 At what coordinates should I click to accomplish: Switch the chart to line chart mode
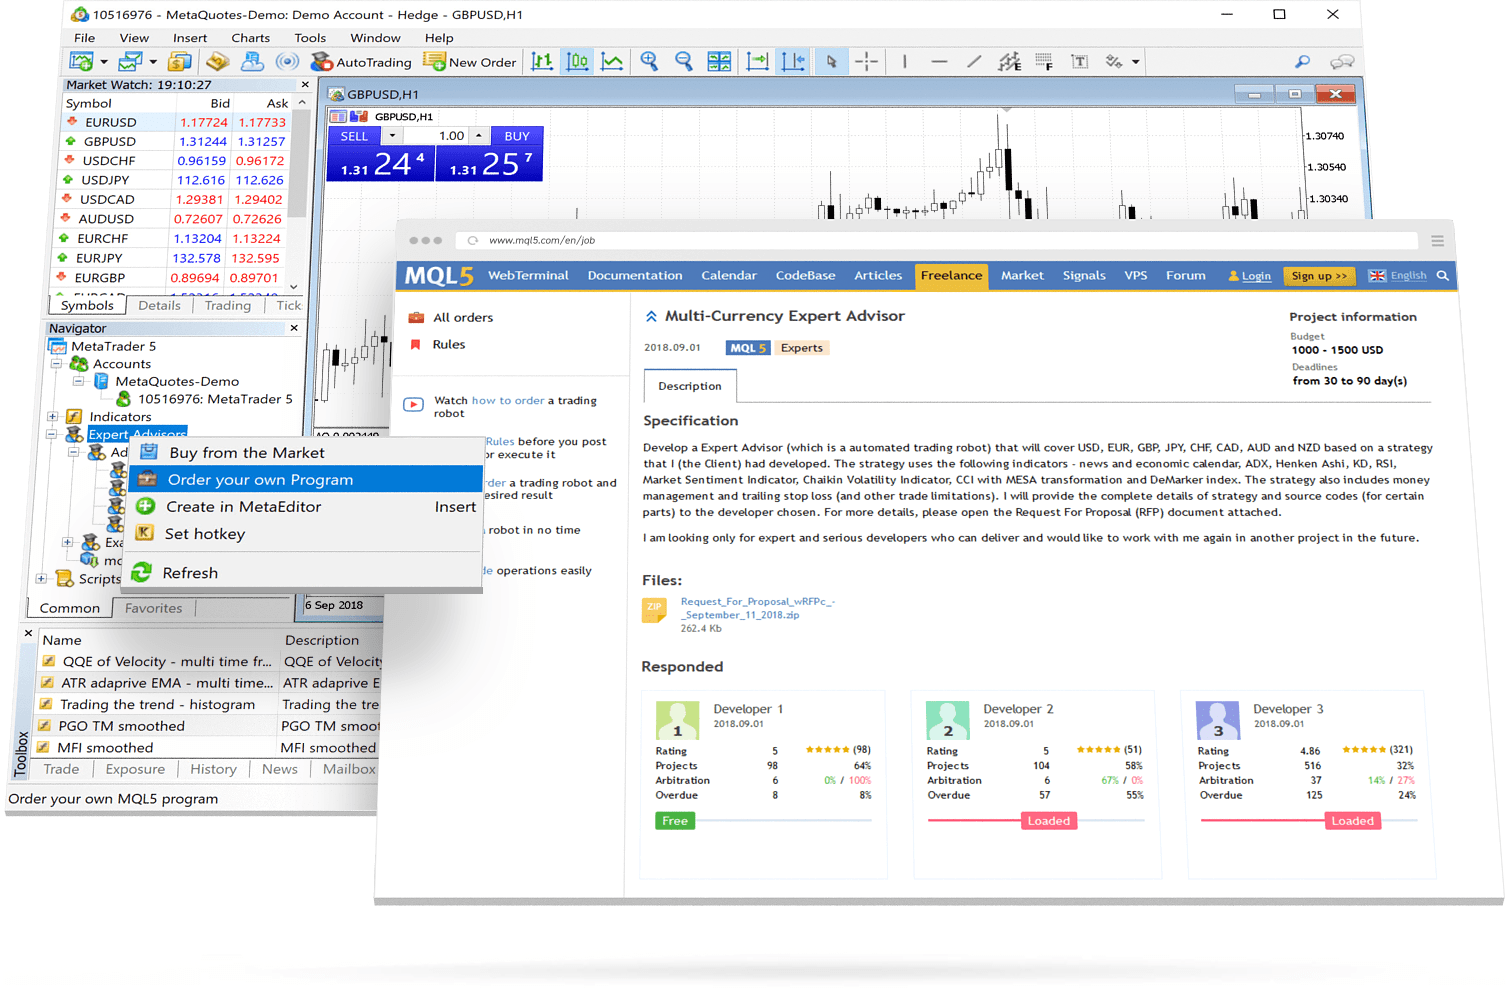613,61
